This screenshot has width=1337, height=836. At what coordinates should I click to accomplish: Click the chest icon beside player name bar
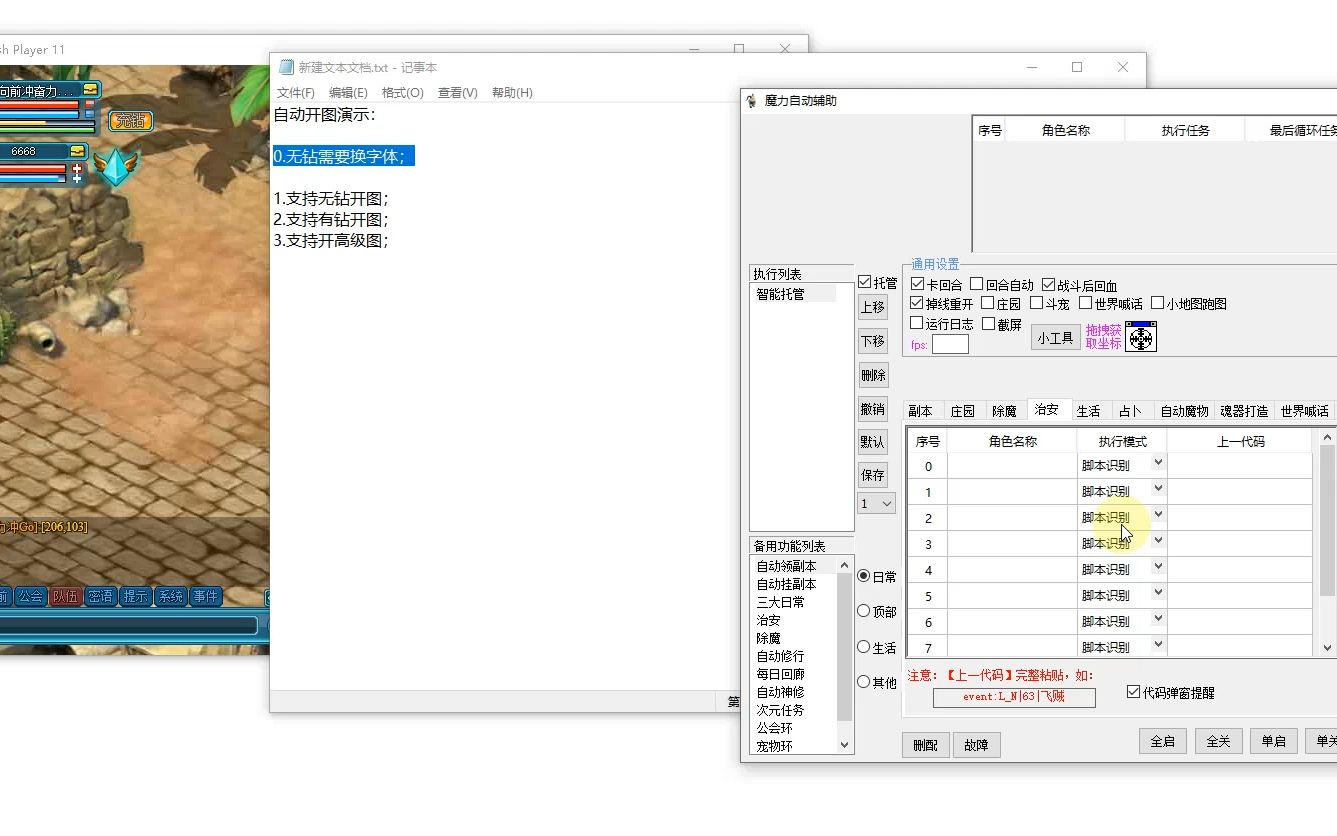click(91, 90)
